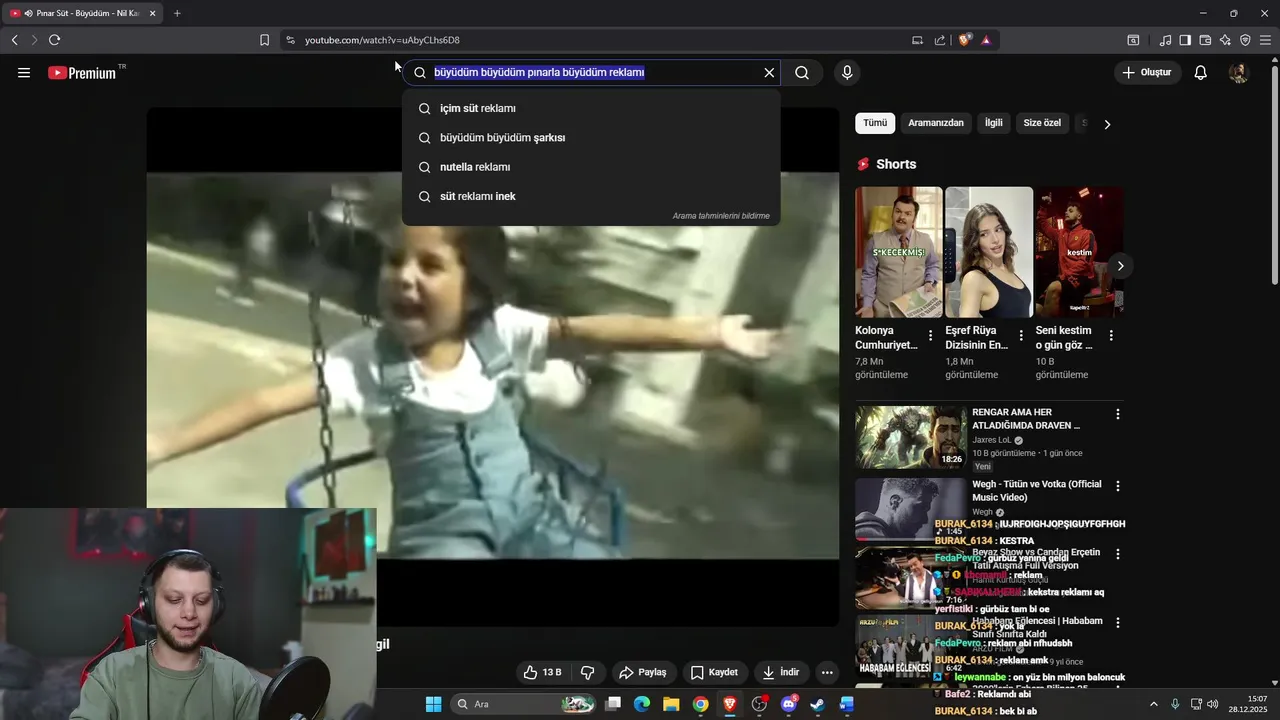Open the 'Seni kestim' short thumbnail
The height and width of the screenshot is (720, 1280).
click(x=1079, y=252)
